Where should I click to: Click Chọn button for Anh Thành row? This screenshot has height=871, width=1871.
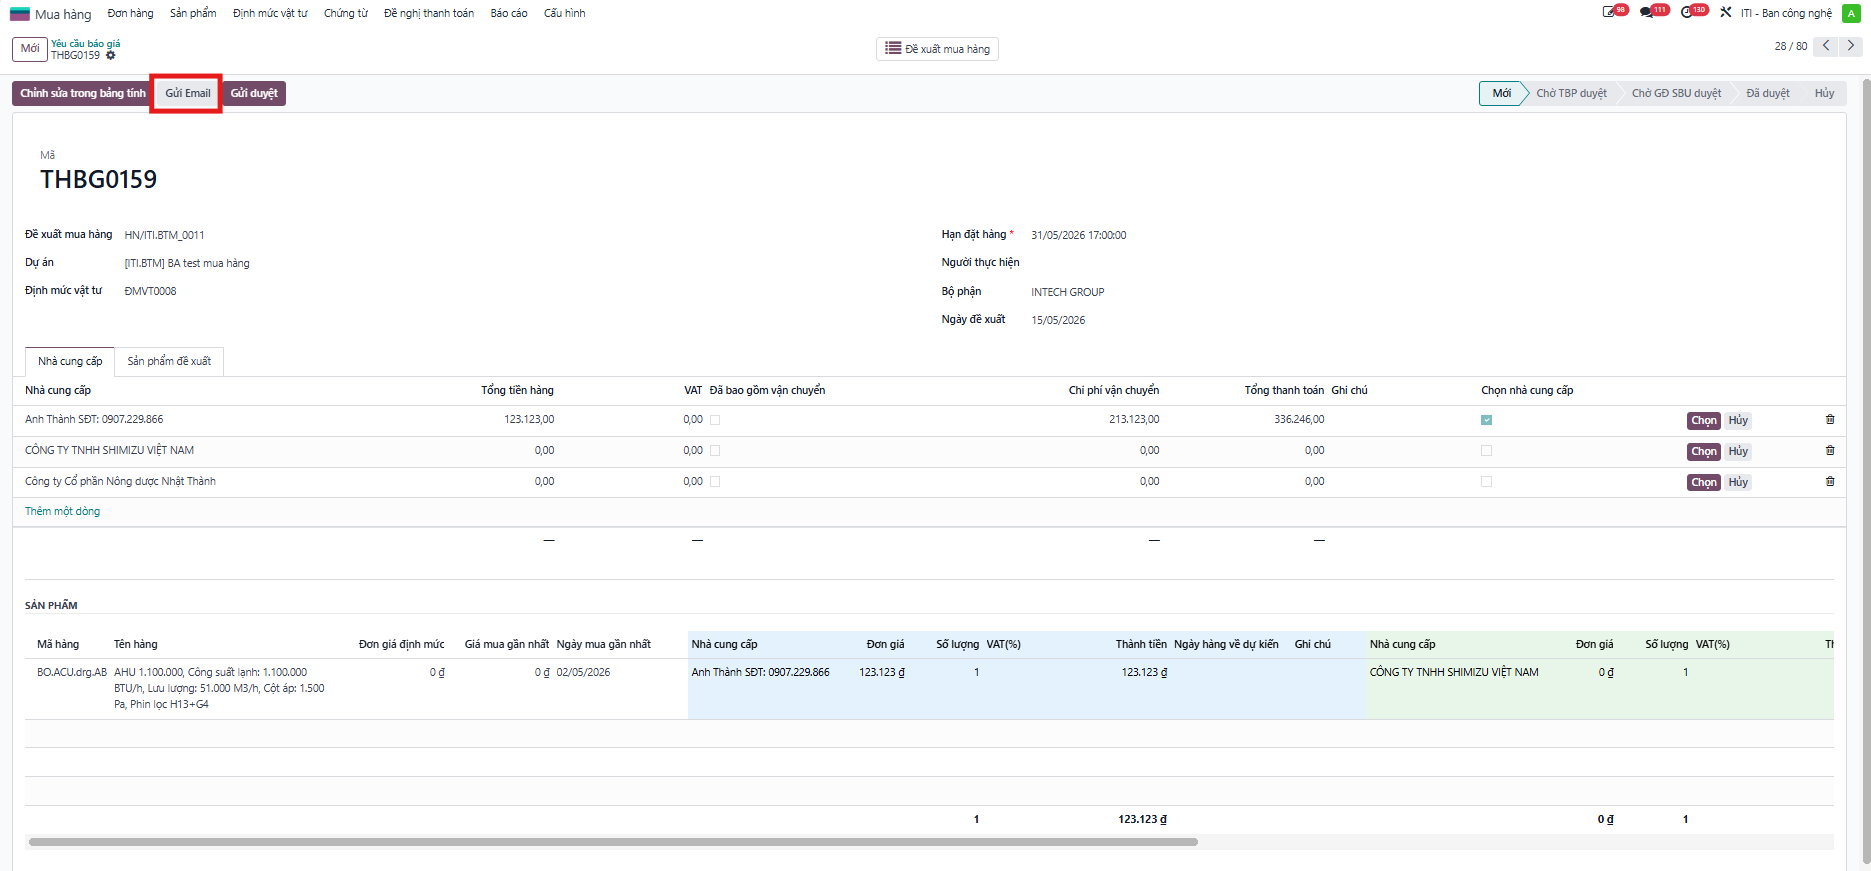point(1704,421)
